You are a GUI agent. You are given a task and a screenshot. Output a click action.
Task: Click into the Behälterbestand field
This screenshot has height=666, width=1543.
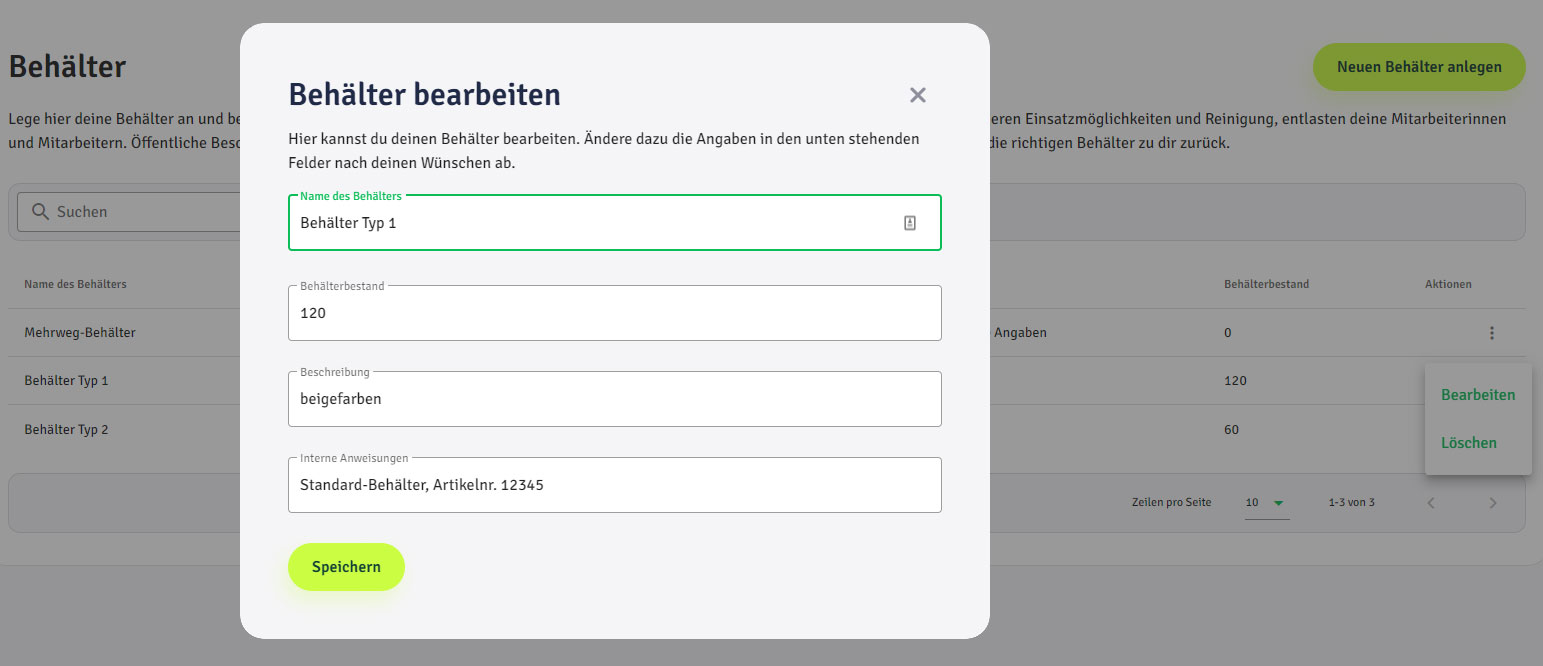pos(614,313)
